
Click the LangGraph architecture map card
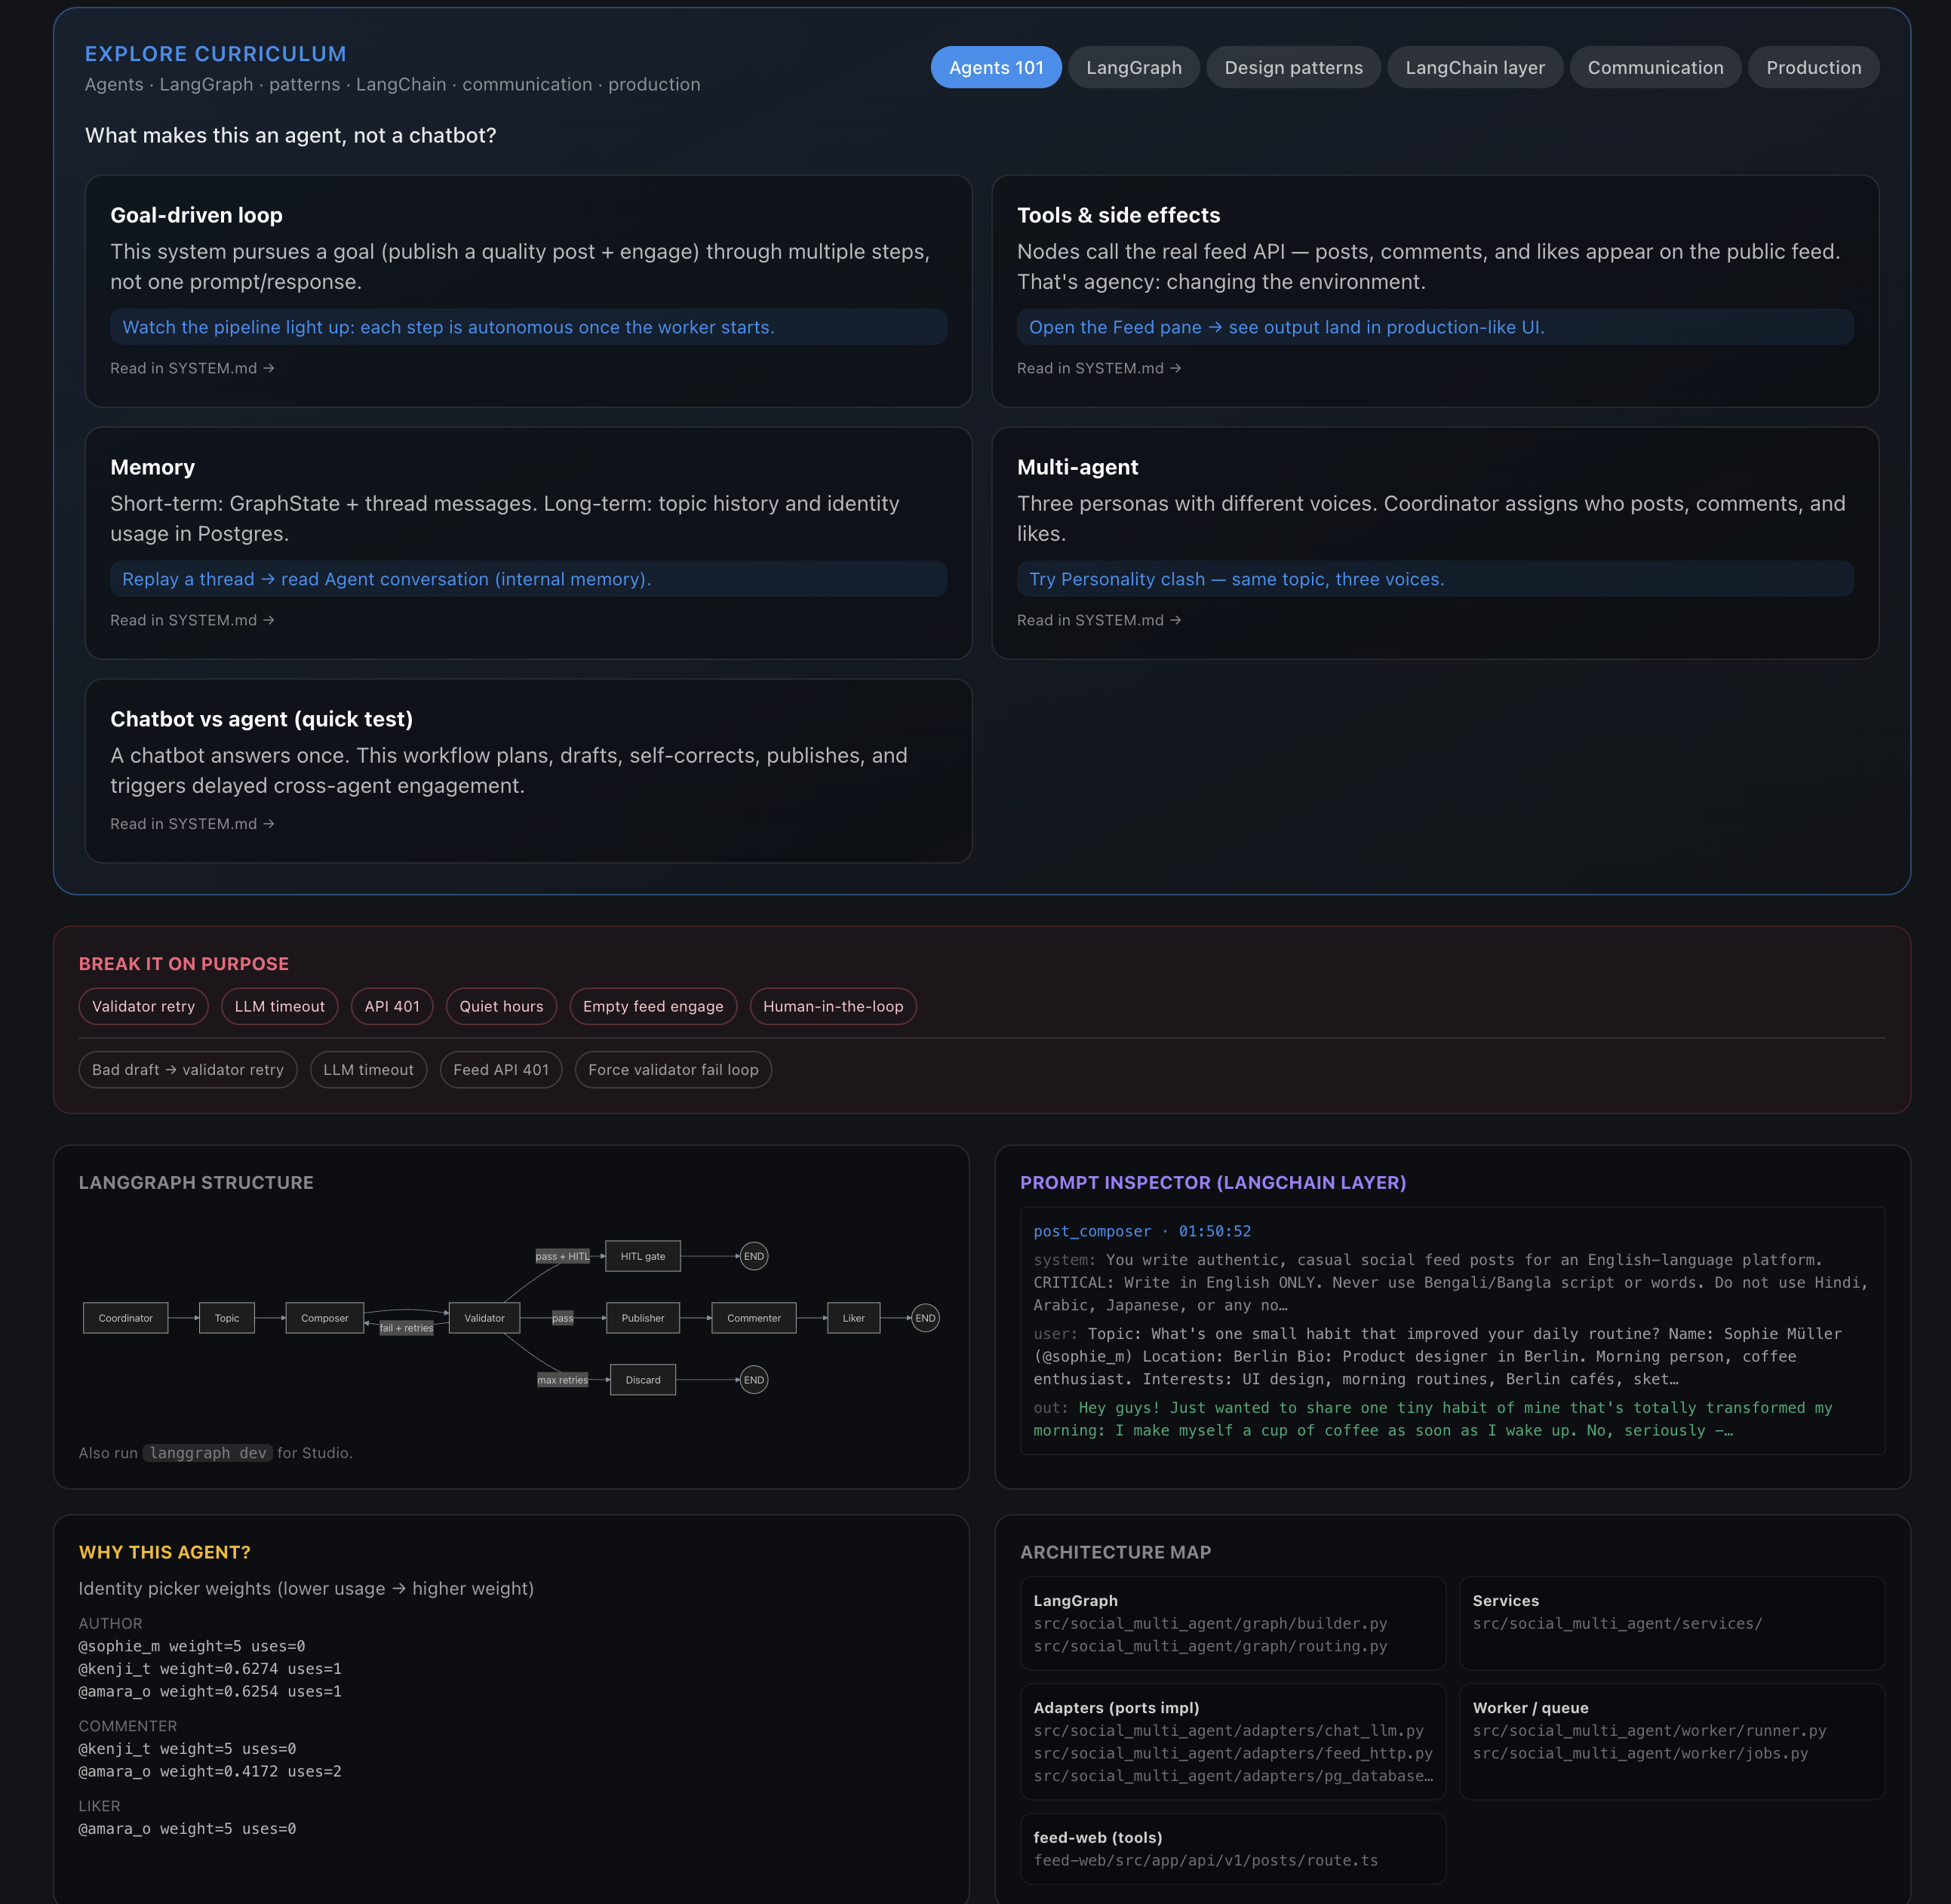coord(1232,1623)
